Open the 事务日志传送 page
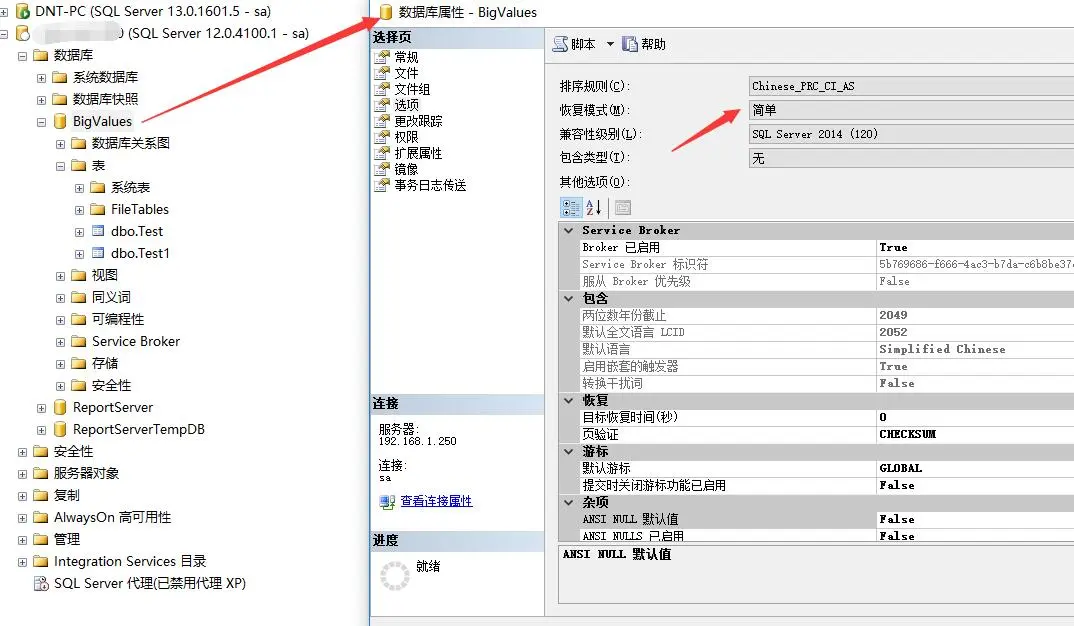 tap(429, 185)
